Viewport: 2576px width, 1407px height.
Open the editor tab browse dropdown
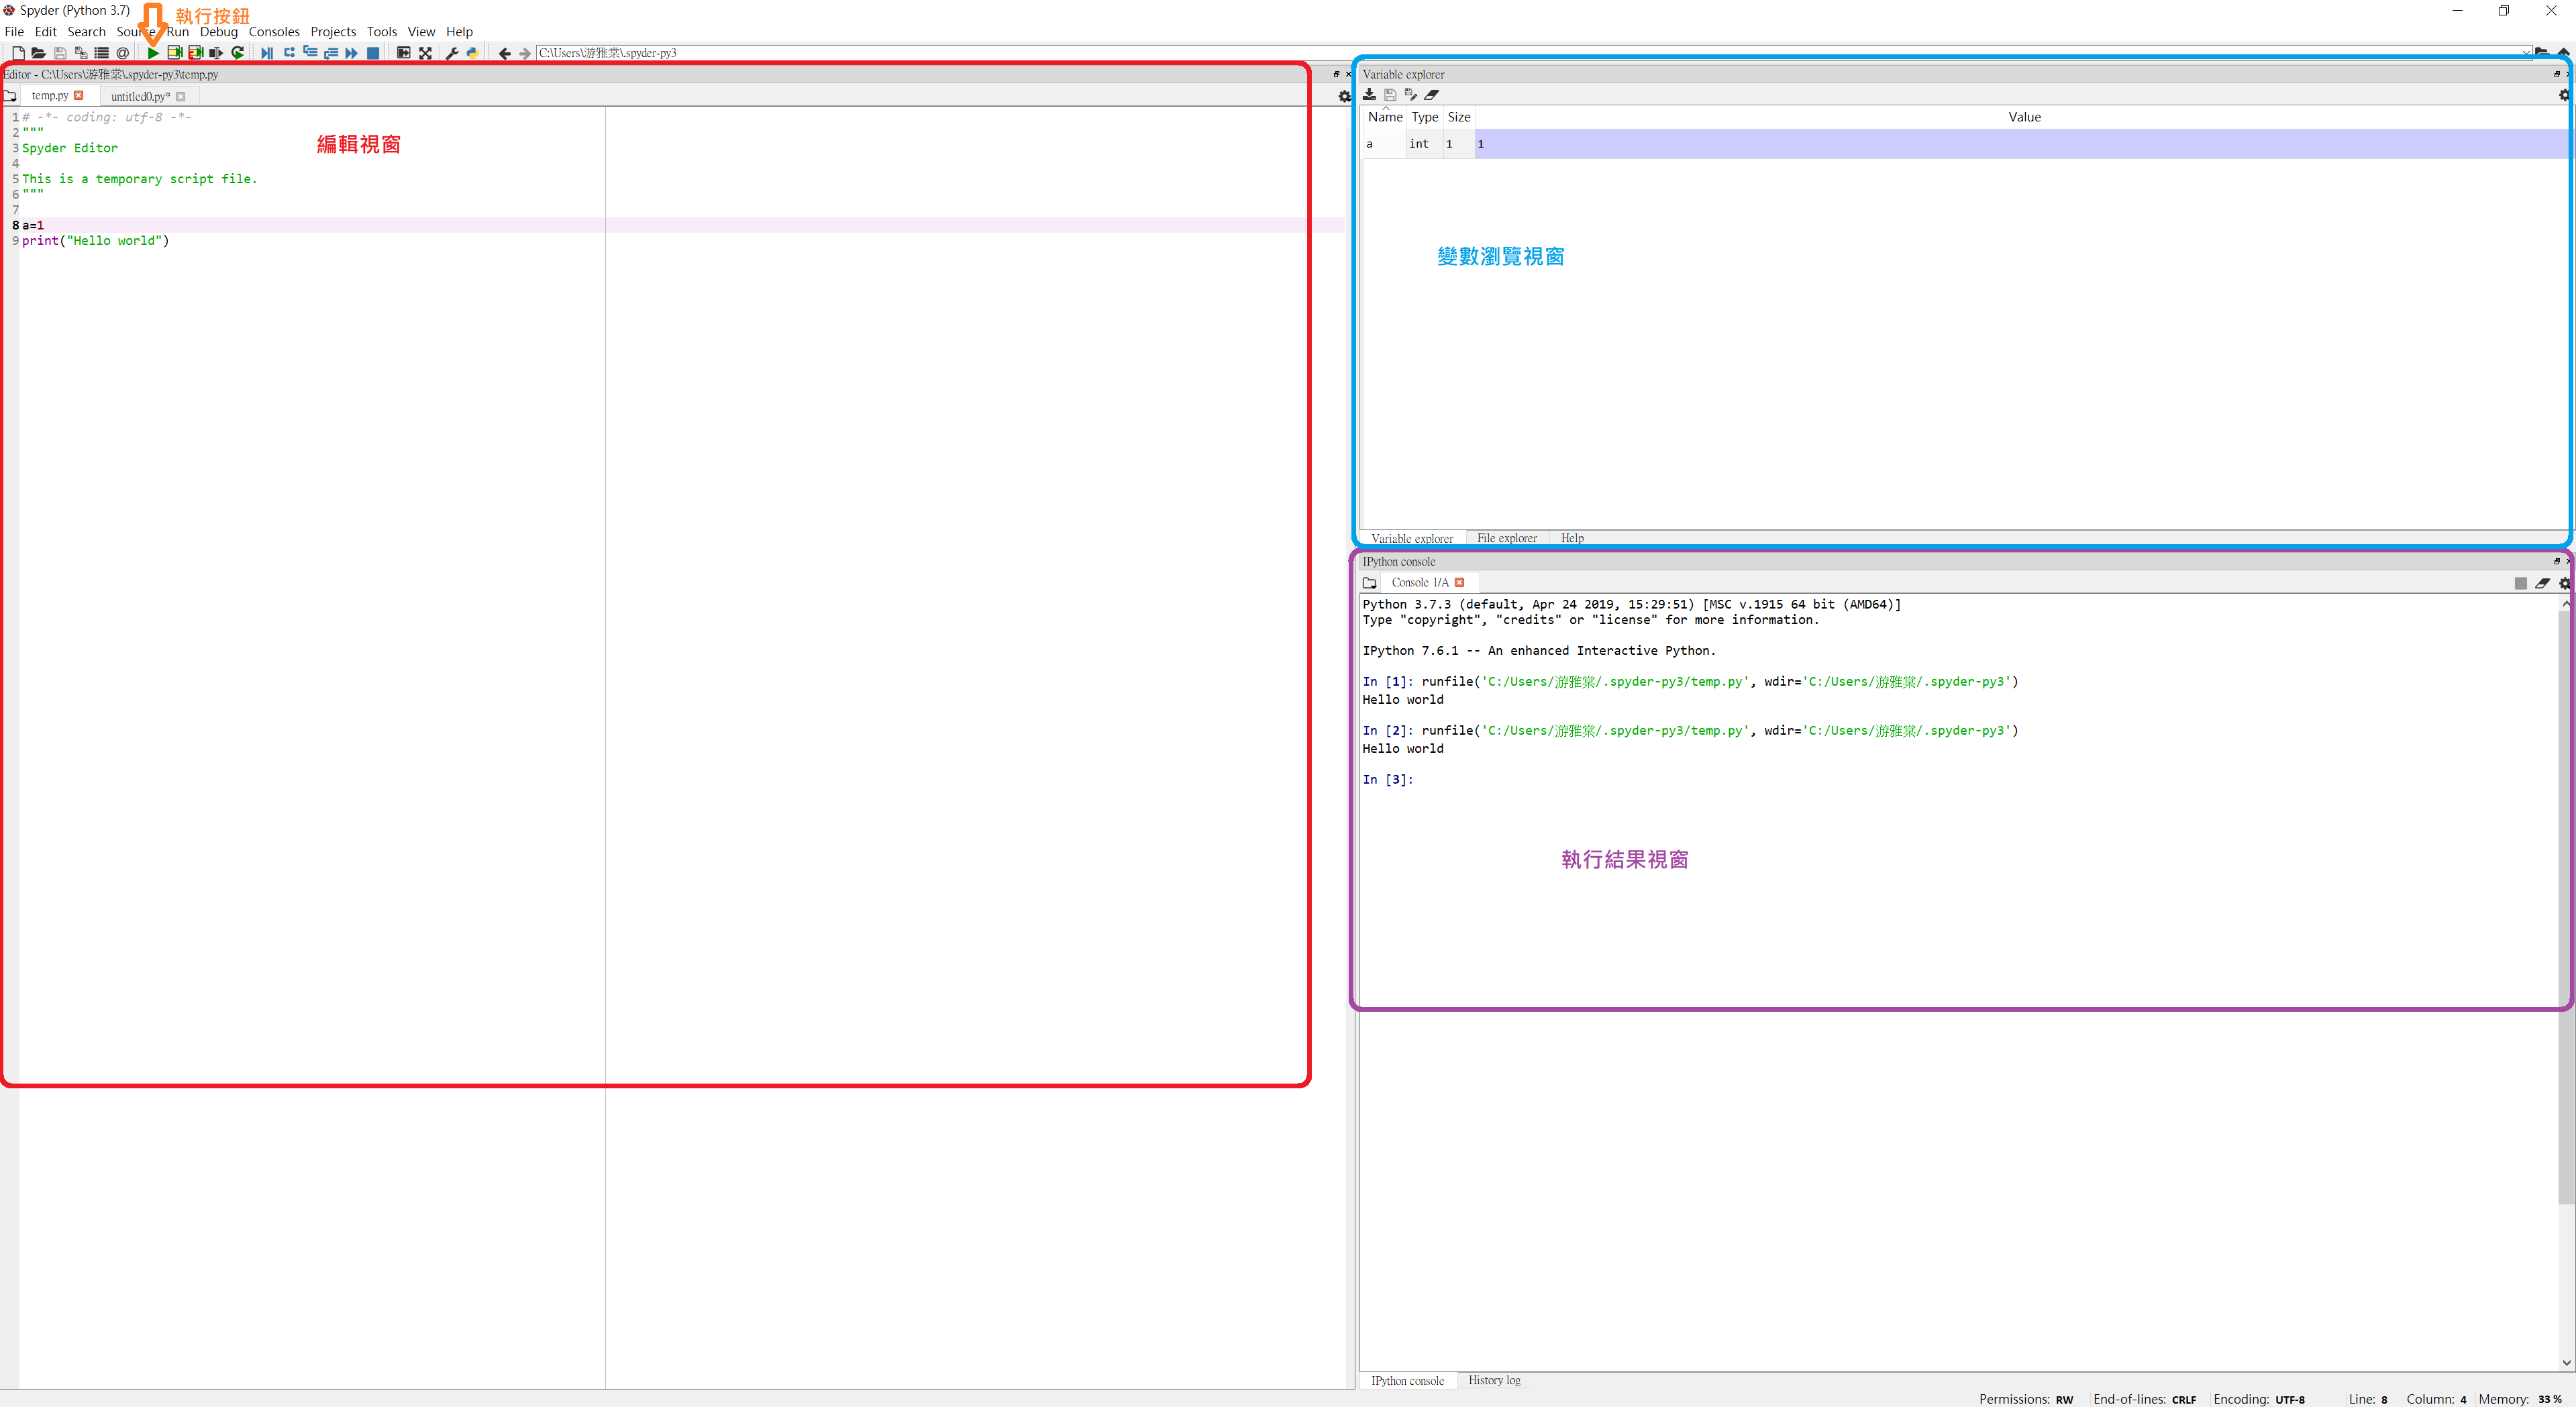10,96
